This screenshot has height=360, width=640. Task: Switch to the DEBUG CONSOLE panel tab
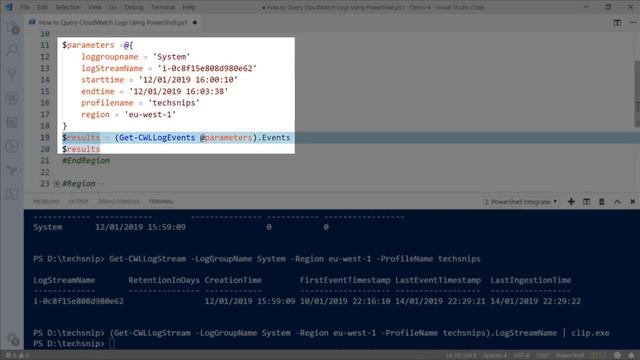(x=119, y=202)
